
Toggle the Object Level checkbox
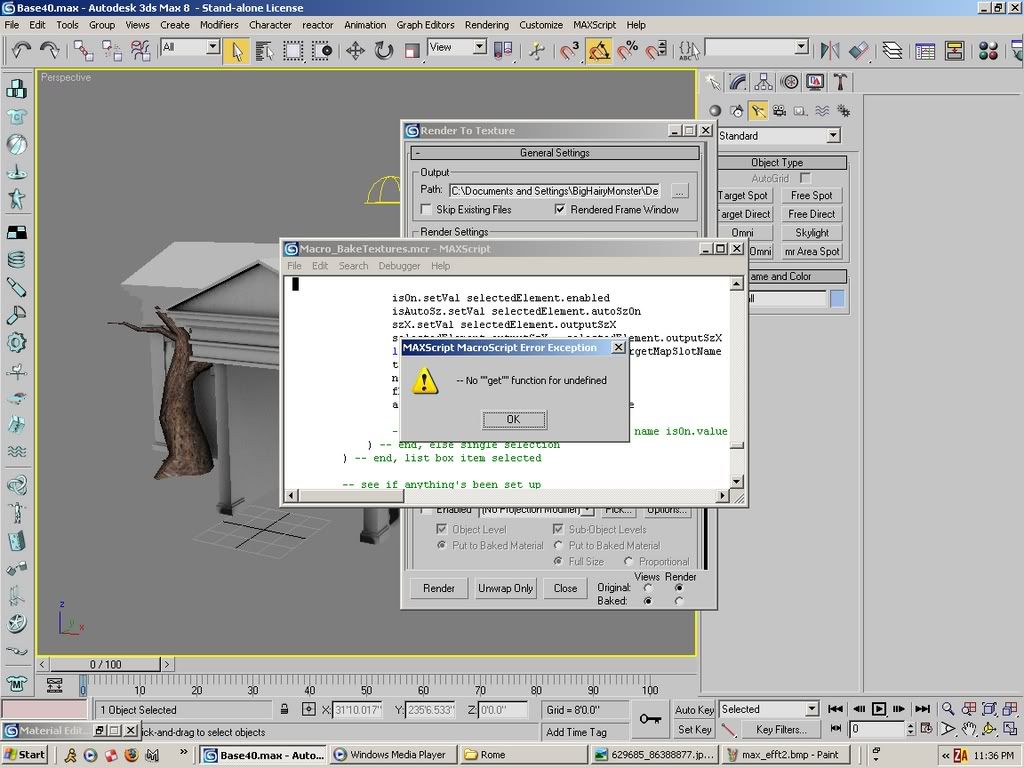pos(441,529)
